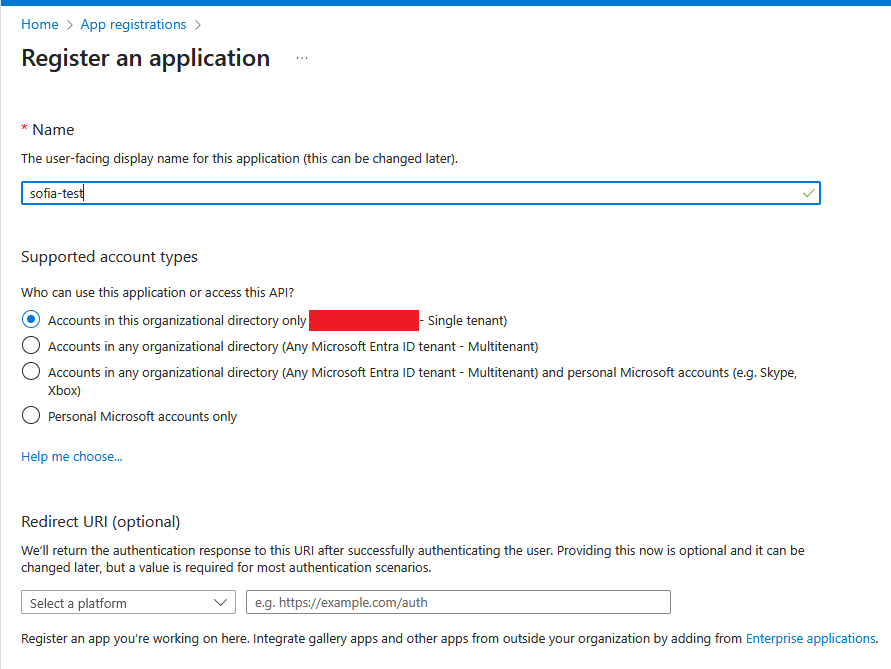Click the red required asterisk beside Name
Screen dimensions: 891x669
click(23, 129)
